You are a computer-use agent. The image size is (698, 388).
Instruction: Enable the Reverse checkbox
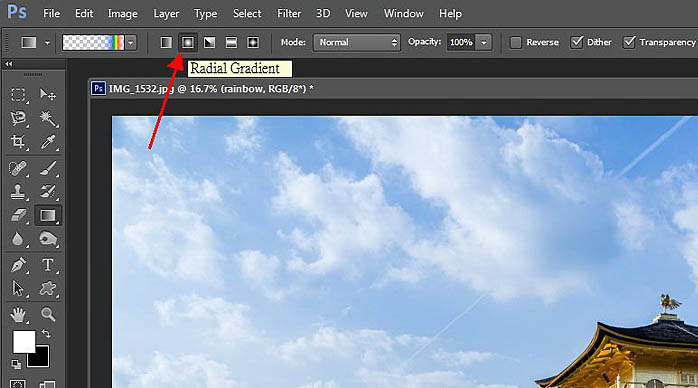(x=515, y=42)
